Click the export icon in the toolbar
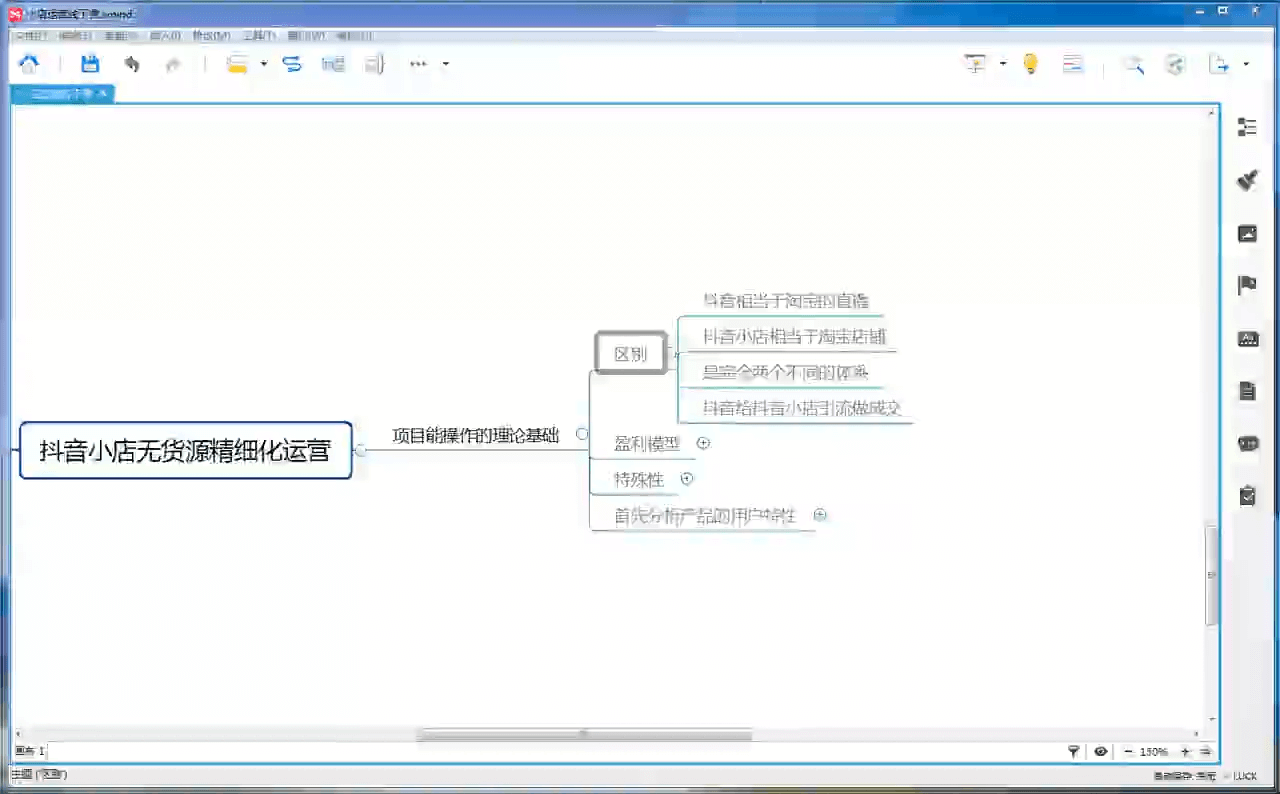This screenshot has width=1280, height=794. coord(1219,64)
